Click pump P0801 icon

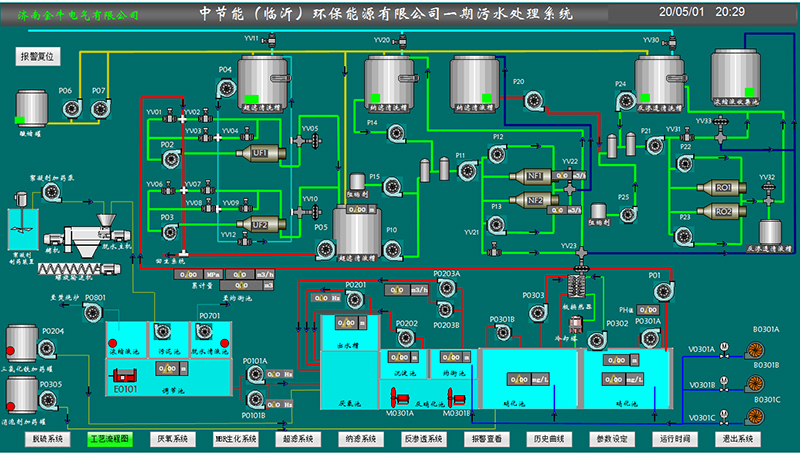click(x=92, y=313)
